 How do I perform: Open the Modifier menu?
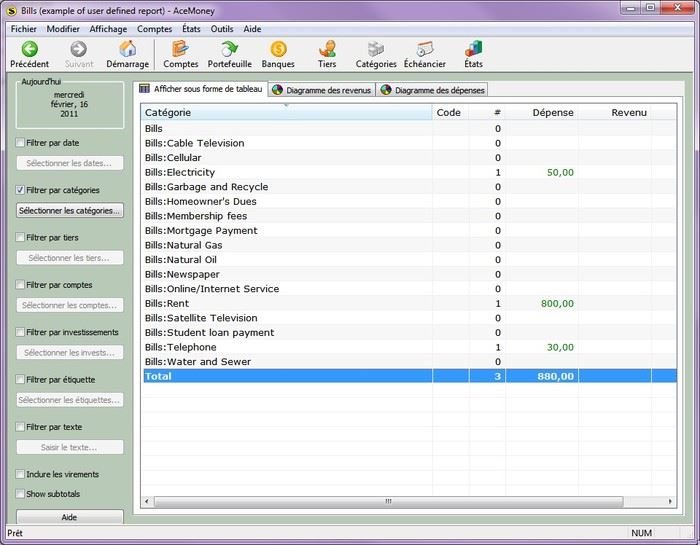(63, 29)
